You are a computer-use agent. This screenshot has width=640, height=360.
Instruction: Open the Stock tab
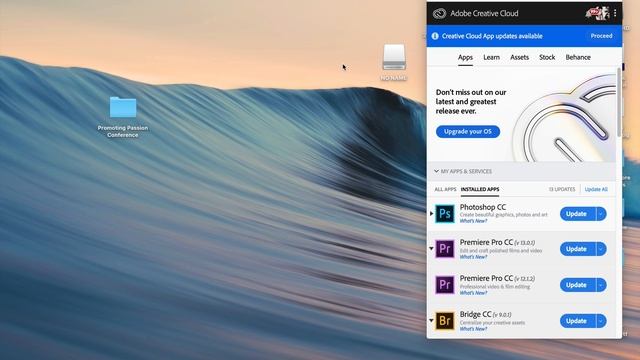(x=547, y=58)
